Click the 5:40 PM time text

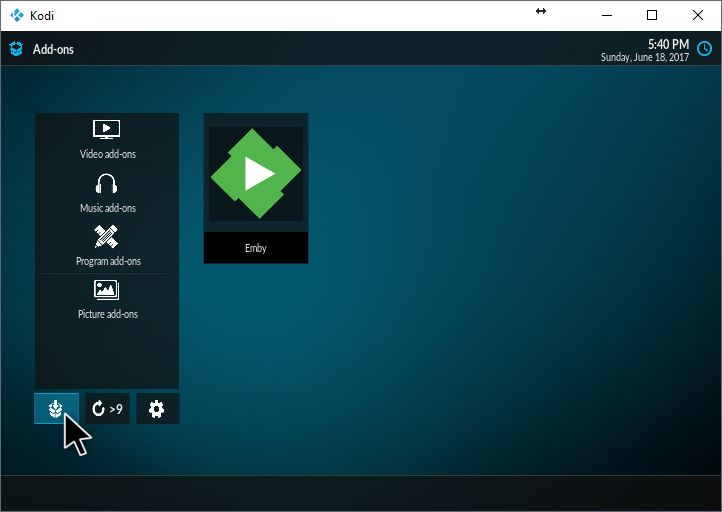(669, 44)
